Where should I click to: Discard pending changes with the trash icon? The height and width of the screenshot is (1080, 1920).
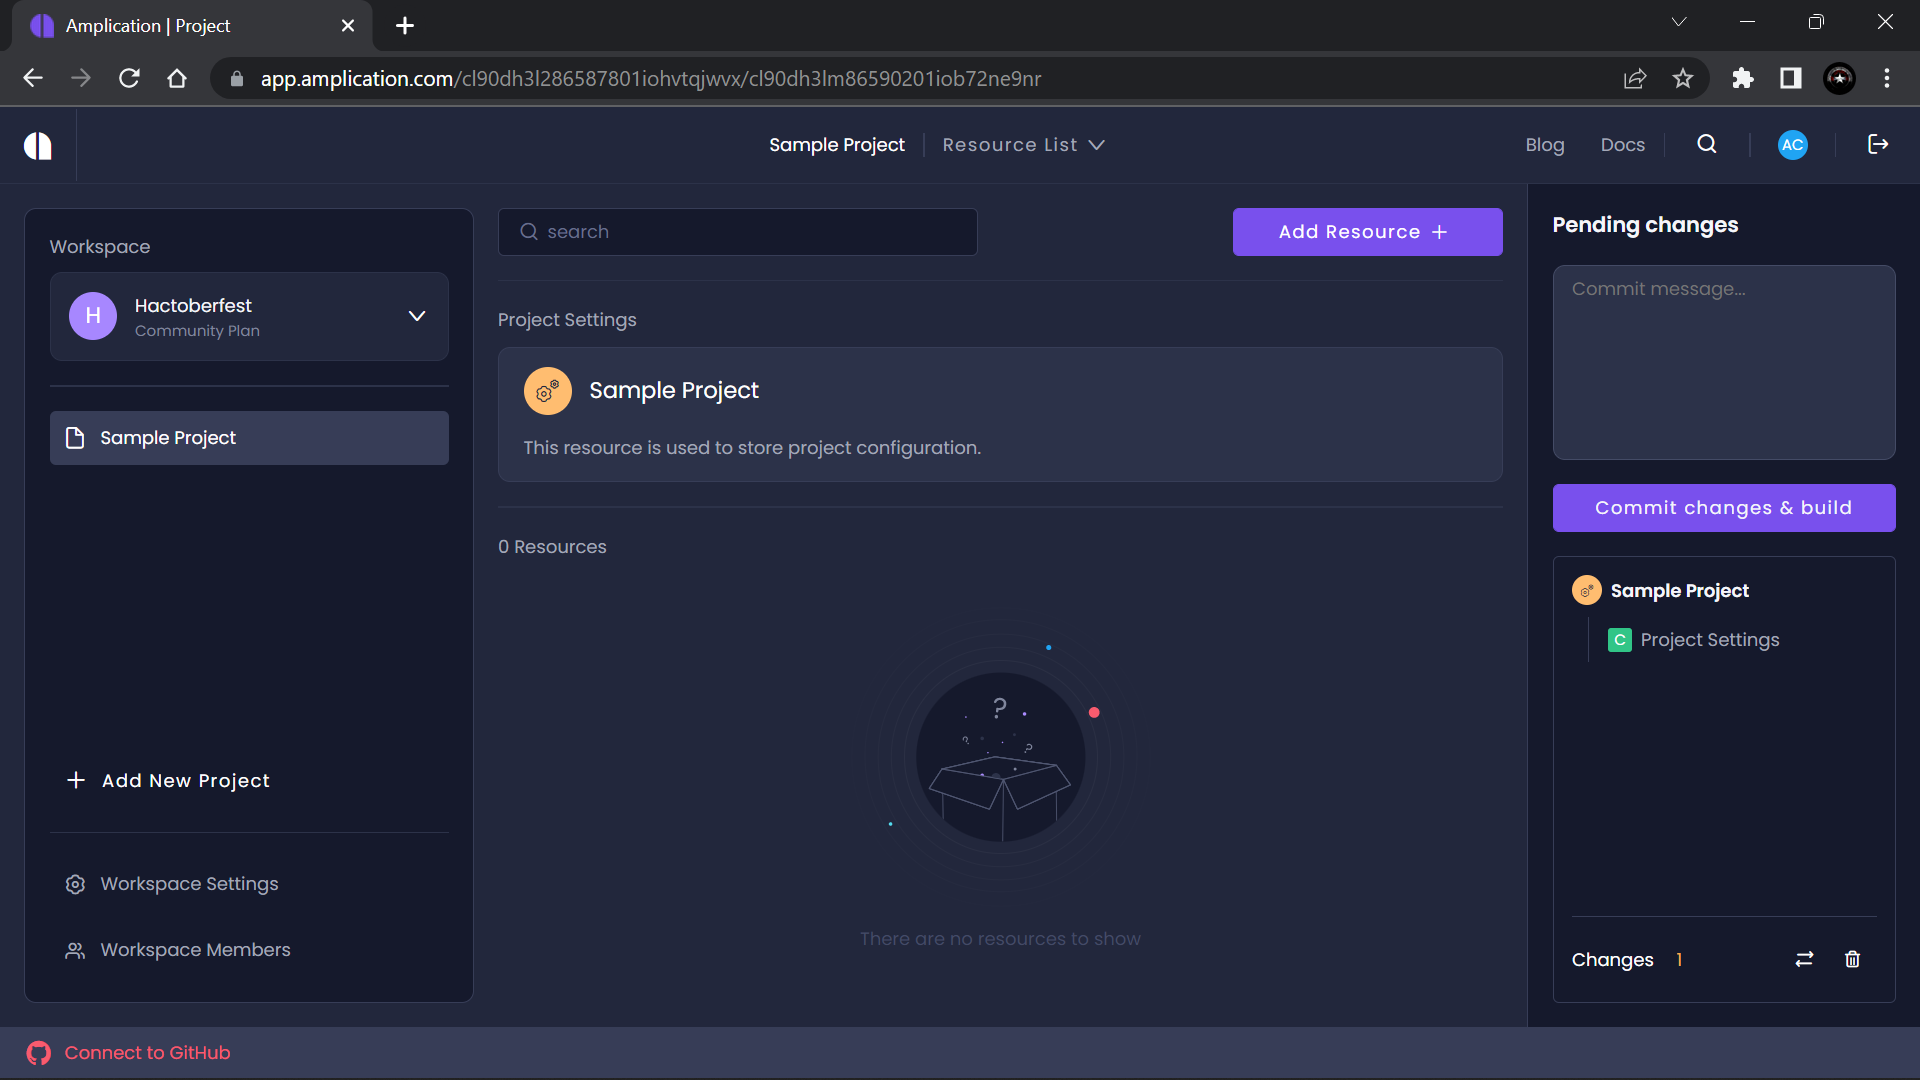click(1851, 959)
